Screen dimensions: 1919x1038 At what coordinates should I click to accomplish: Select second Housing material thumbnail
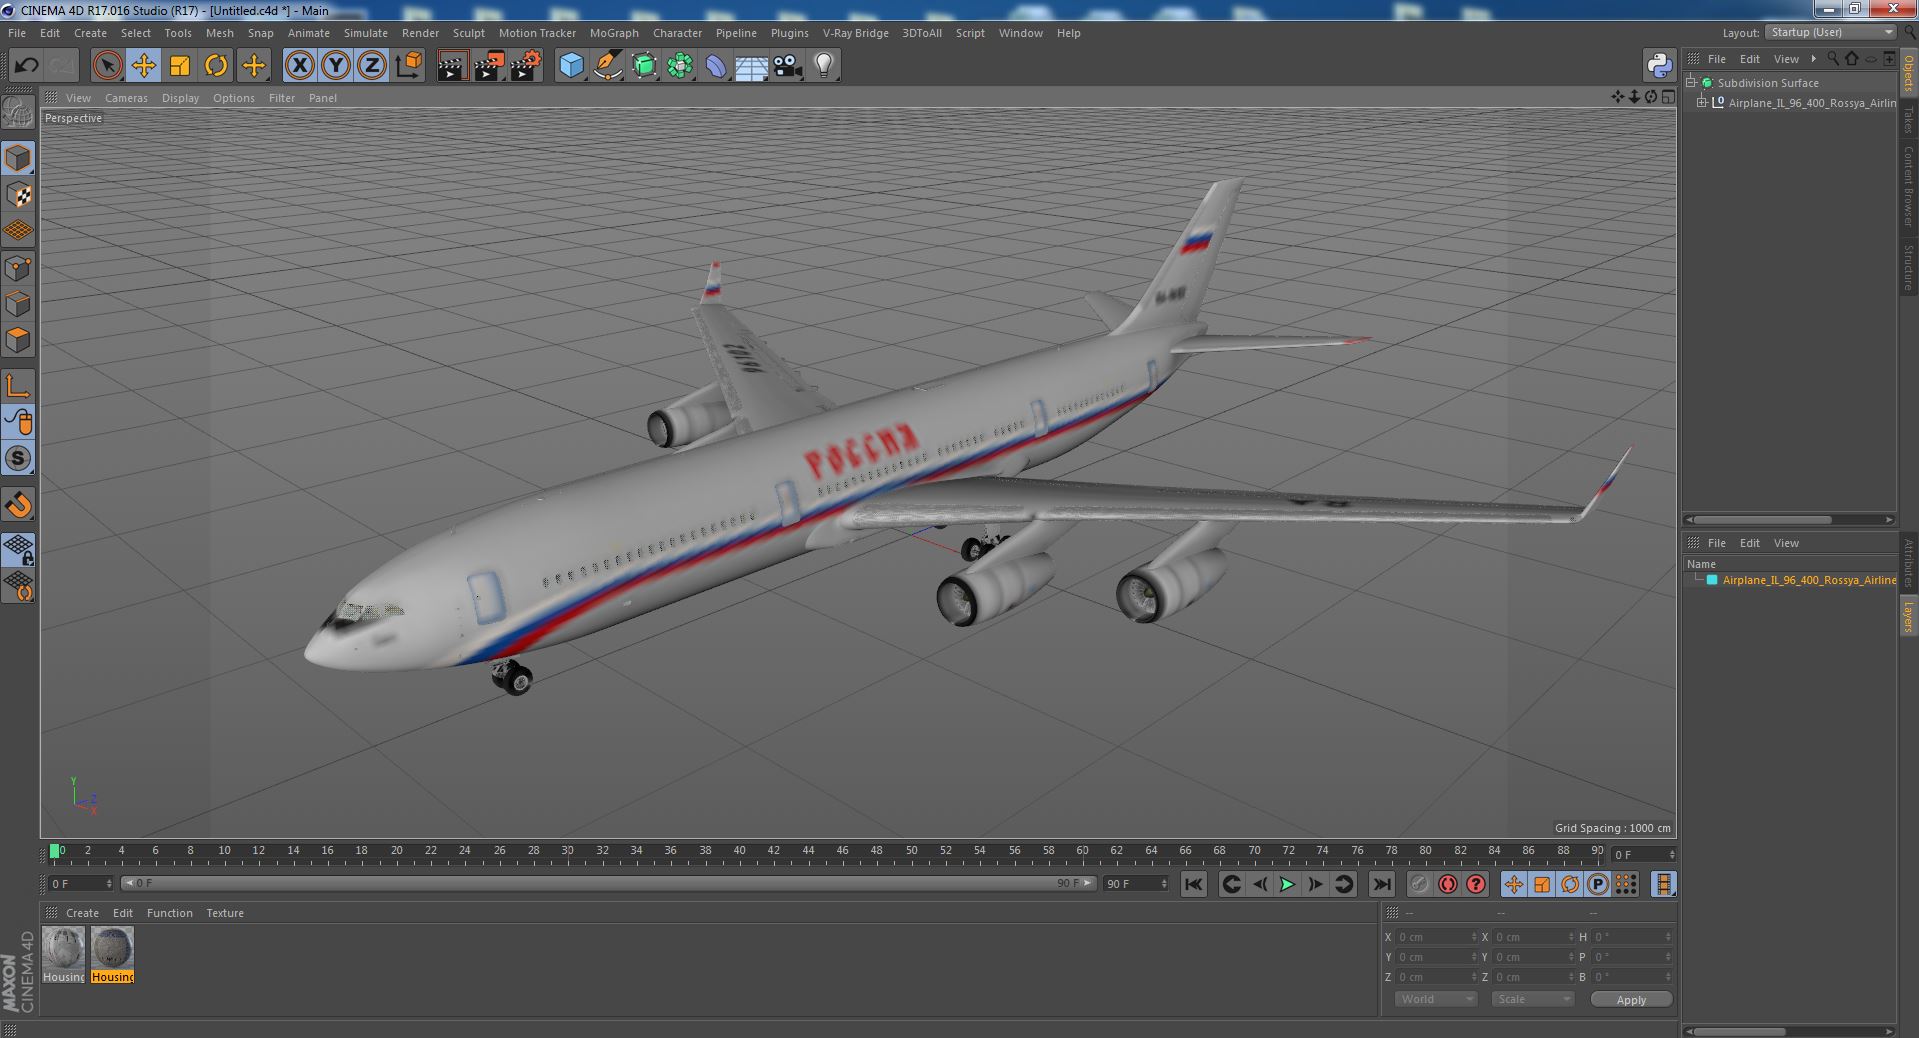pos(112,954)
